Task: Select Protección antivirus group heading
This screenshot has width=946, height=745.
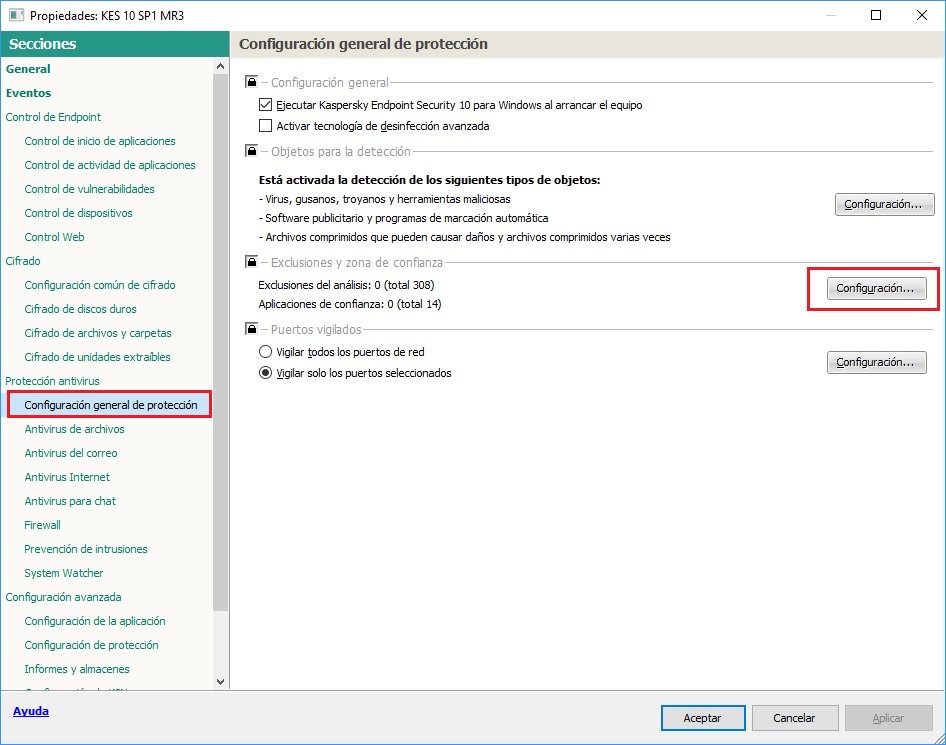Action: pyautogui.click(x=52, y=381)
